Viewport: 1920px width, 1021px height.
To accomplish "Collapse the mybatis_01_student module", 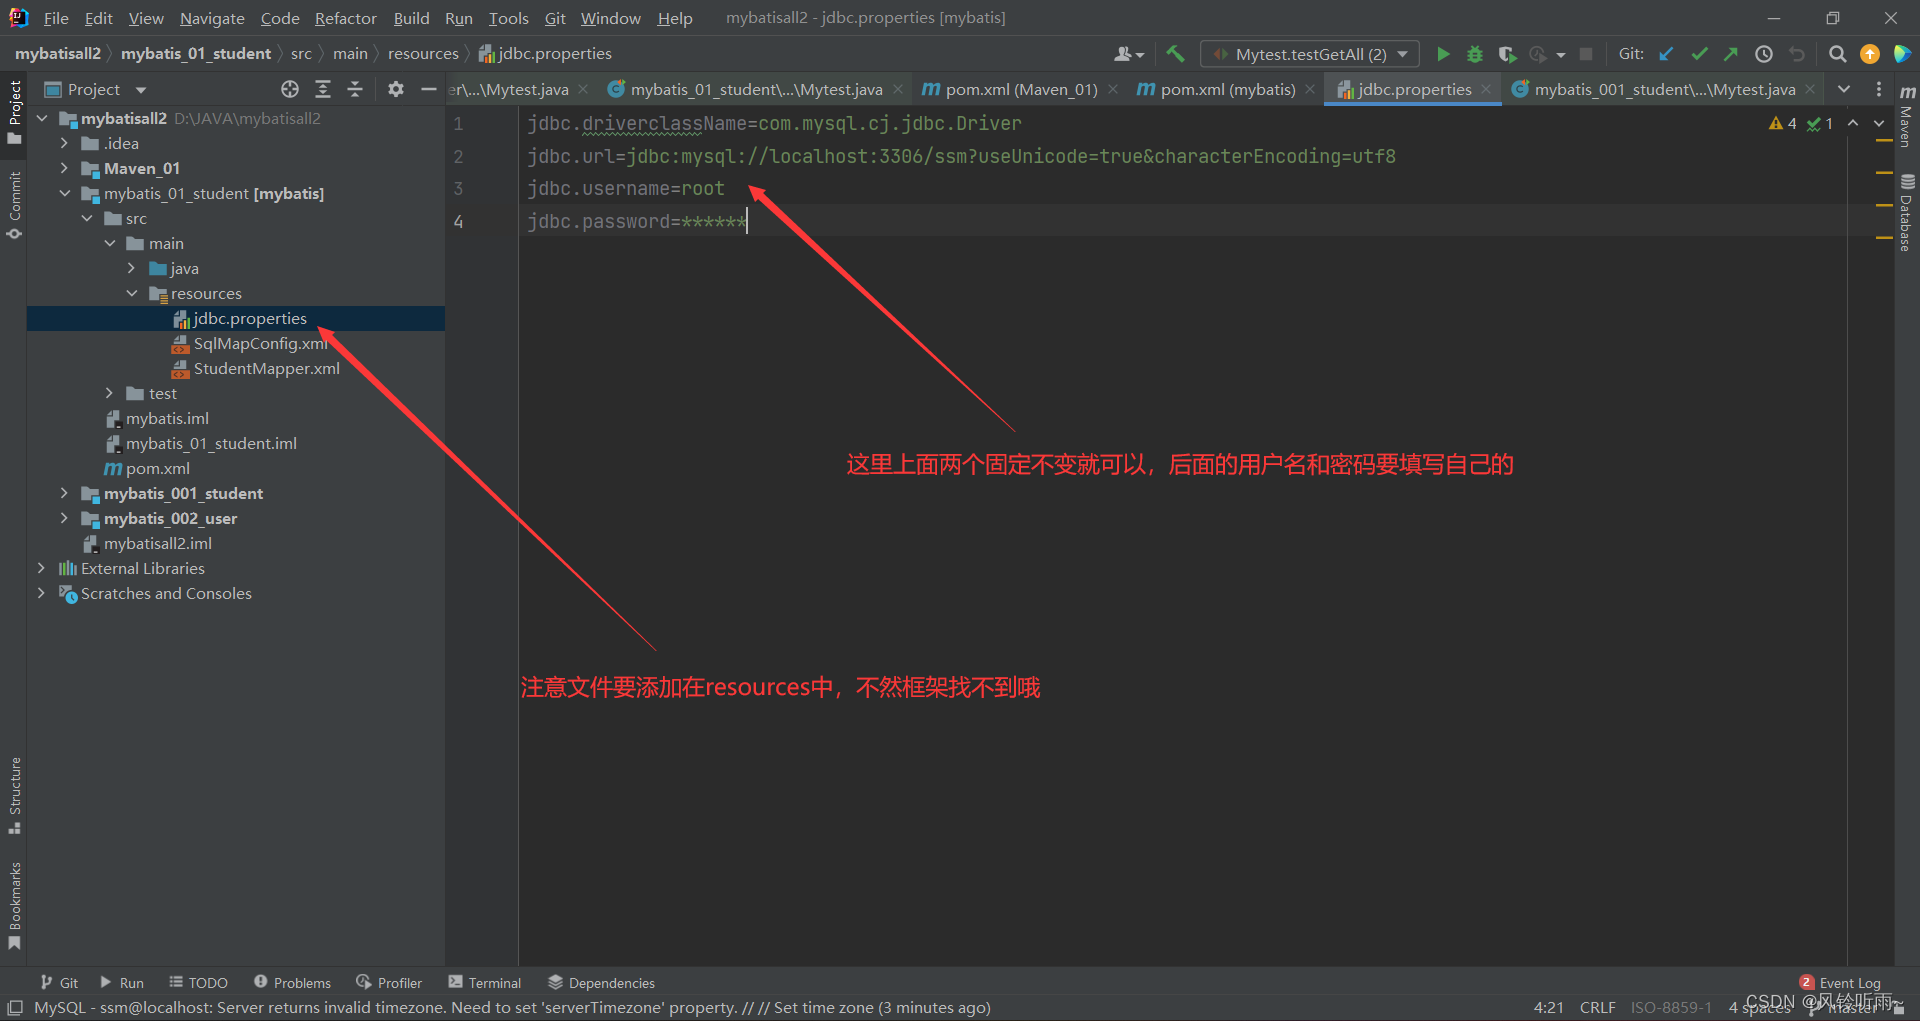I will click(x=65, y=193).
